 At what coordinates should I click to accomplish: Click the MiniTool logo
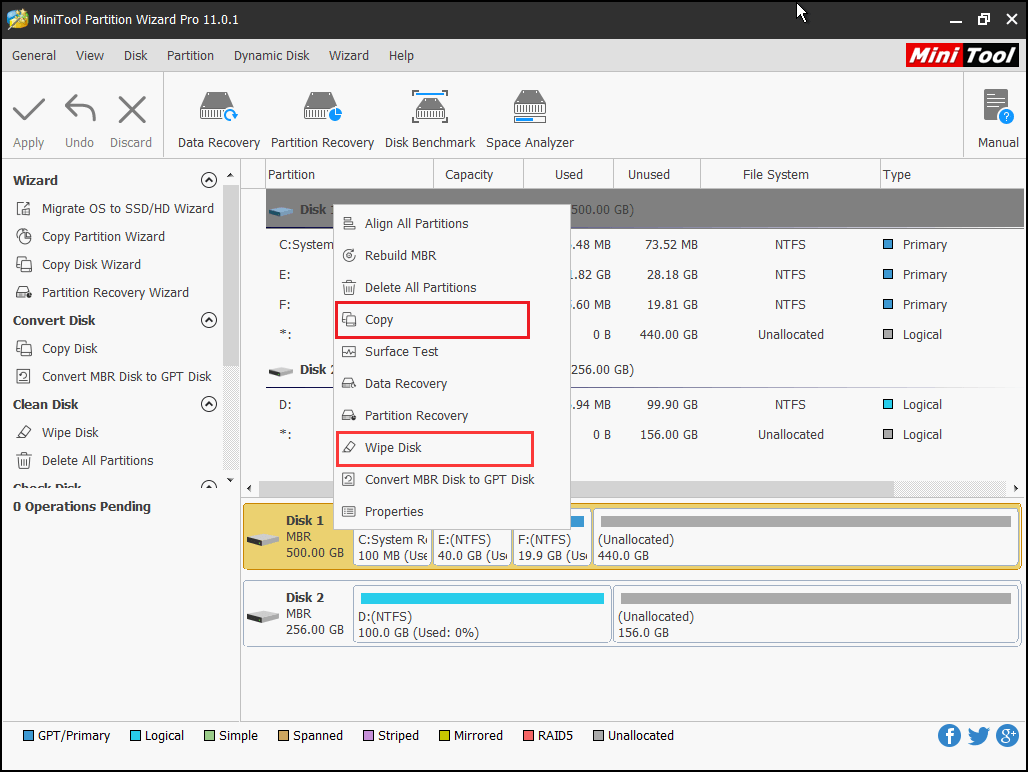tap(962, 55)
